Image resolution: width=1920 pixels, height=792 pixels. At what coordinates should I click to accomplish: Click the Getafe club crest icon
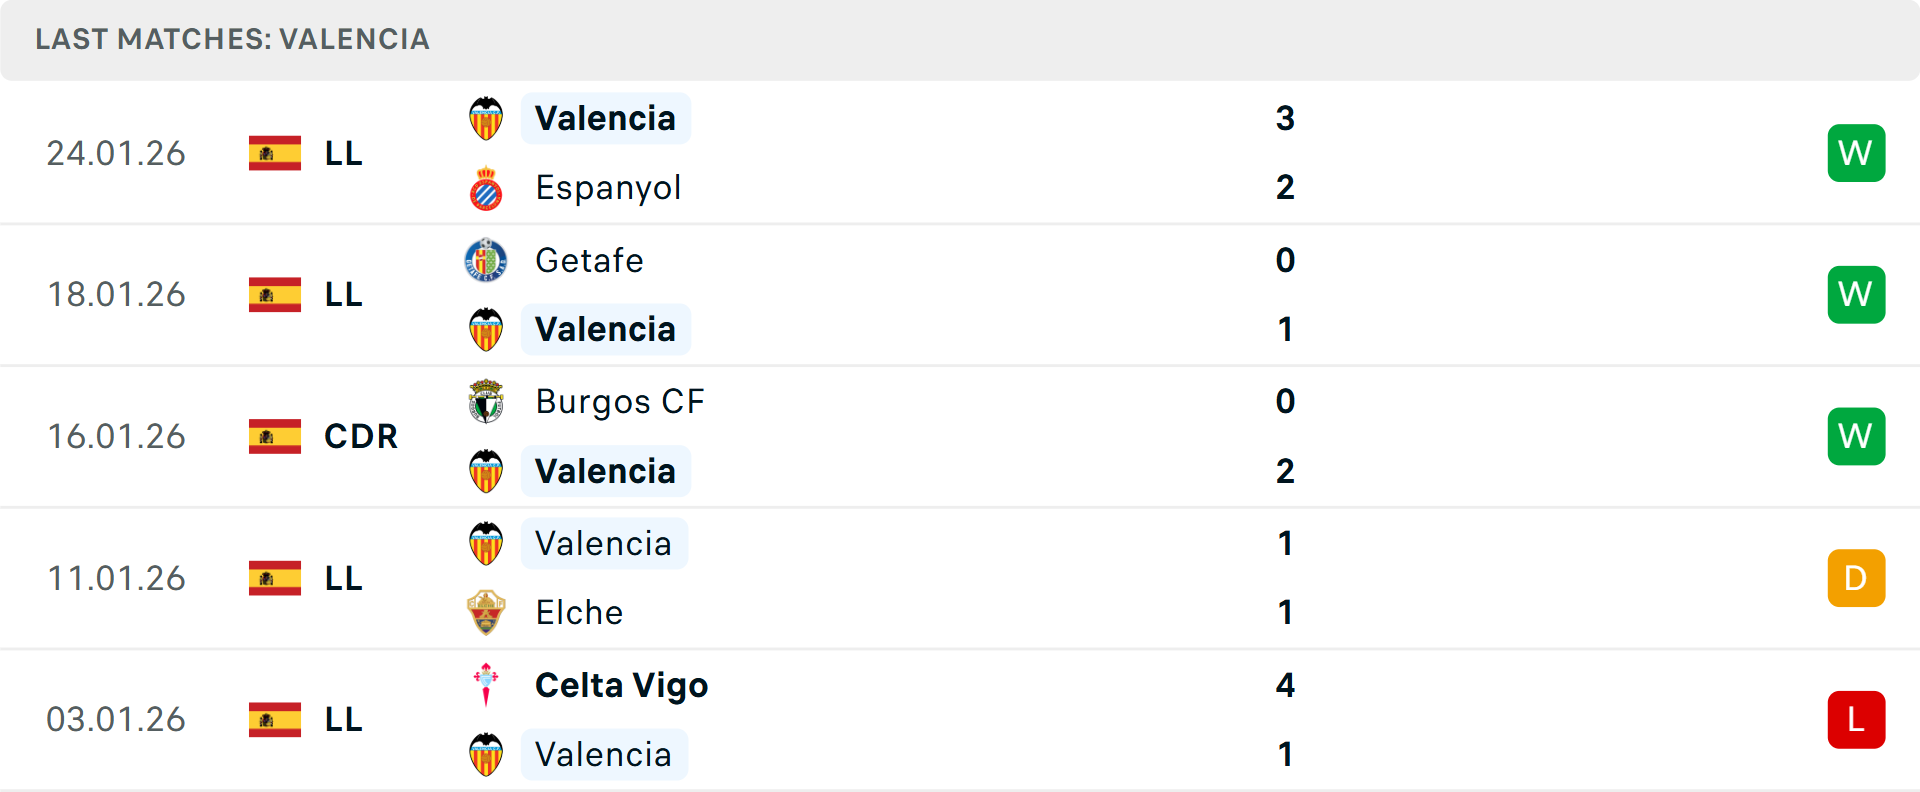486,260
